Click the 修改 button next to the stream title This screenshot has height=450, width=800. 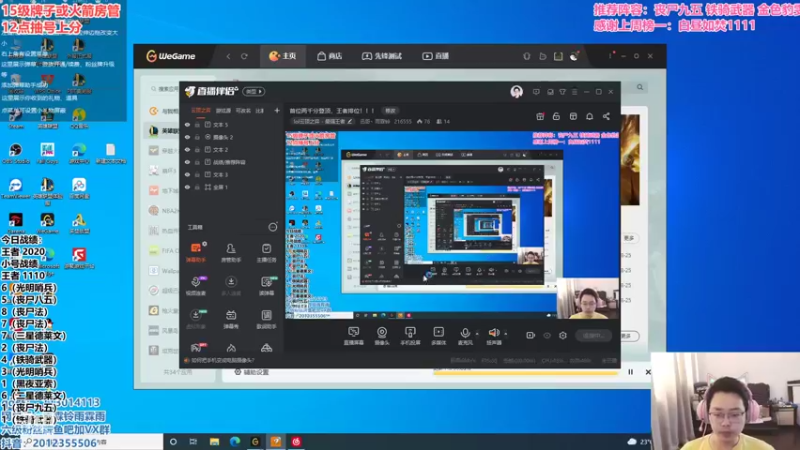click(390, 111)
